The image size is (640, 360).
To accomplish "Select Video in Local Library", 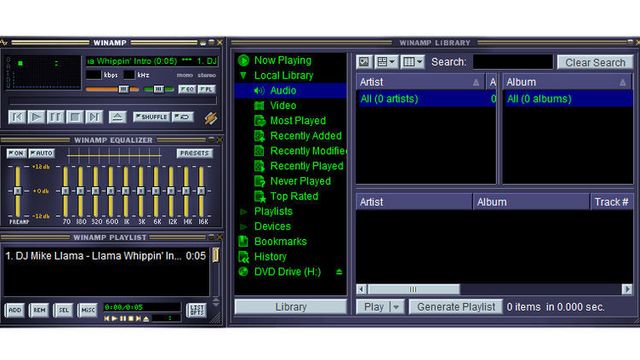I will pos(283,106).
